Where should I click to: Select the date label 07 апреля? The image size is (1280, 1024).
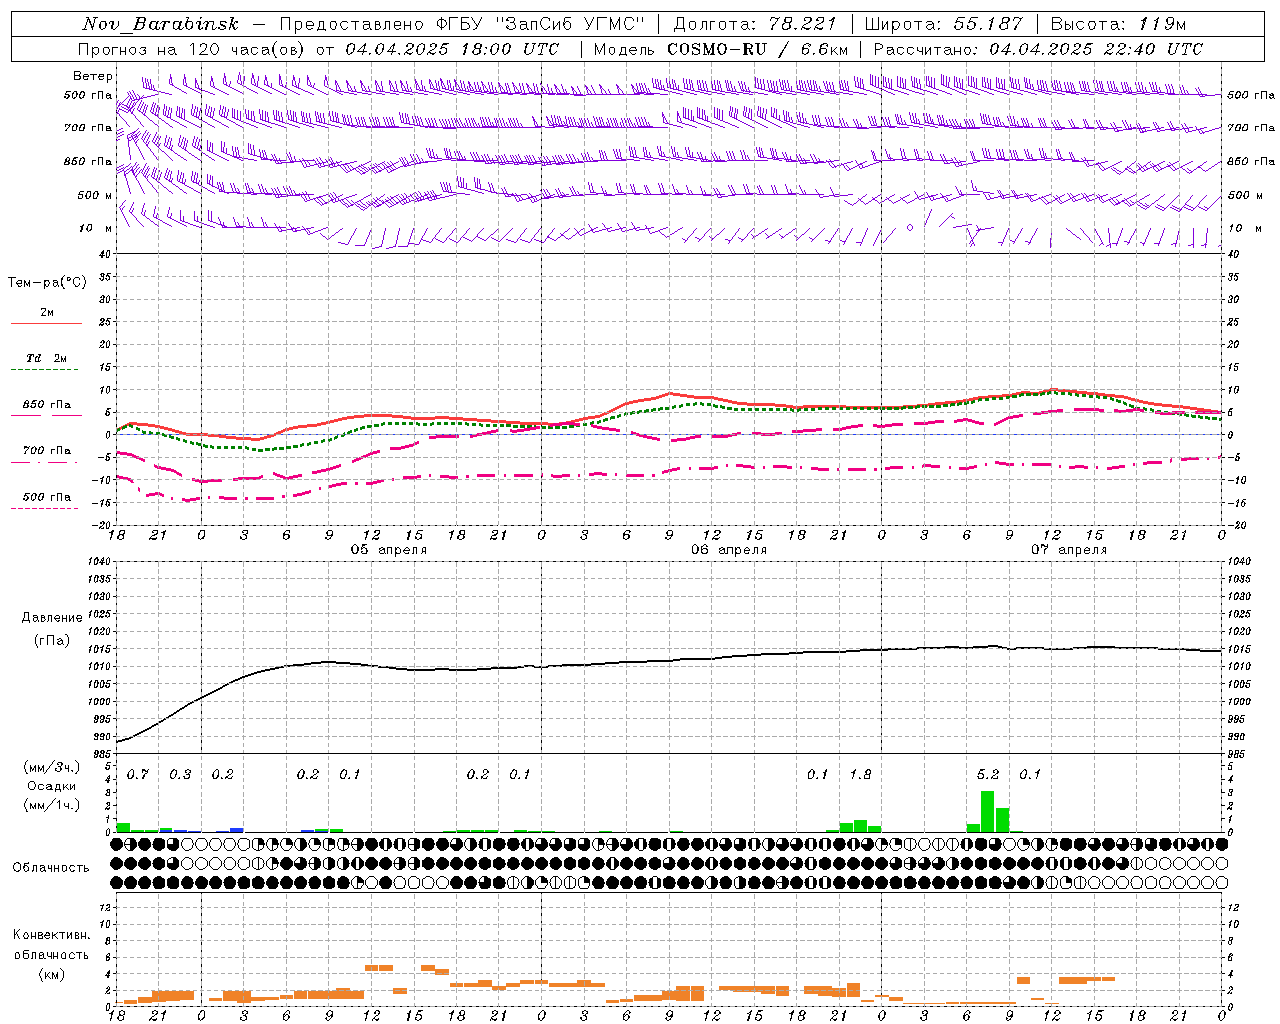pyautogui.click(x=1069, y=550)
